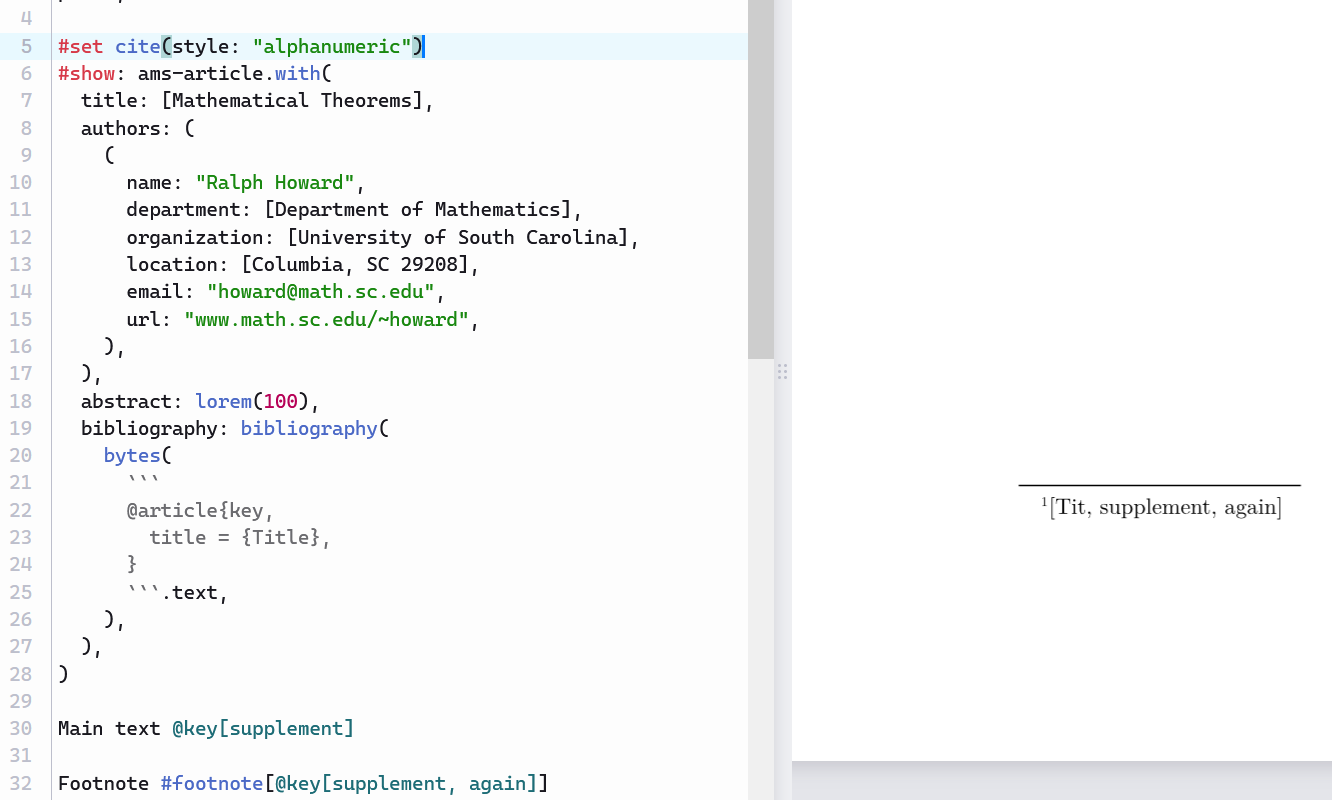Click the @key[supplement] reference in main text
The image size is (1332, 800).
click(x=263, y=728)
